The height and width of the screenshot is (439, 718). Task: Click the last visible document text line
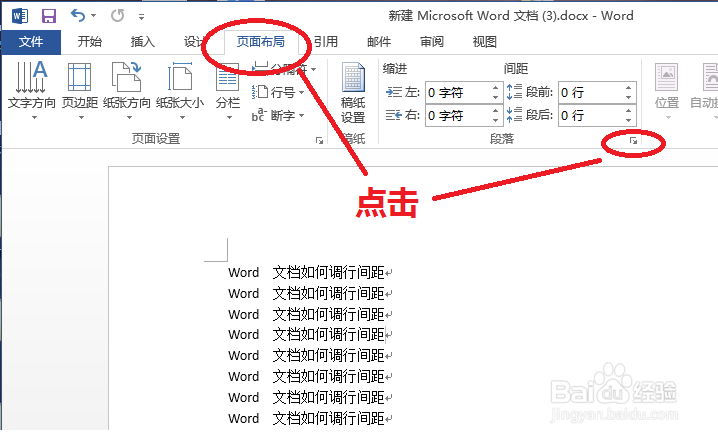[x=310, y=418]
